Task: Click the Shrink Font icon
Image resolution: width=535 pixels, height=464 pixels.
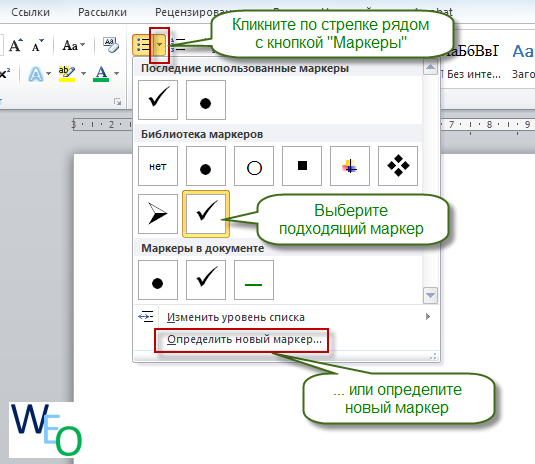Action: pyautogui.click(x=38, y=45)
